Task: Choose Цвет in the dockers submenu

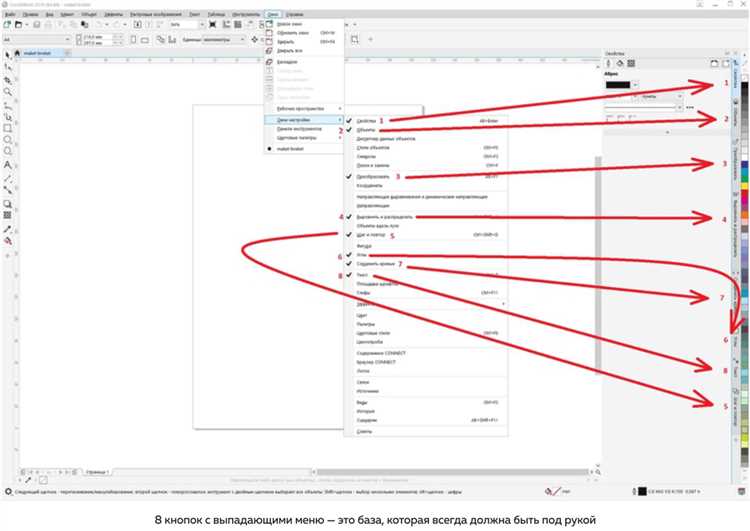Action: point(362,314)
